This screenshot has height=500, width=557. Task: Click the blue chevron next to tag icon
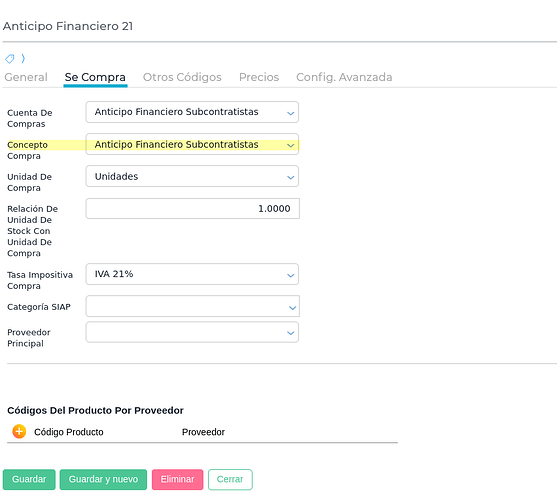[x=23, y=58]
